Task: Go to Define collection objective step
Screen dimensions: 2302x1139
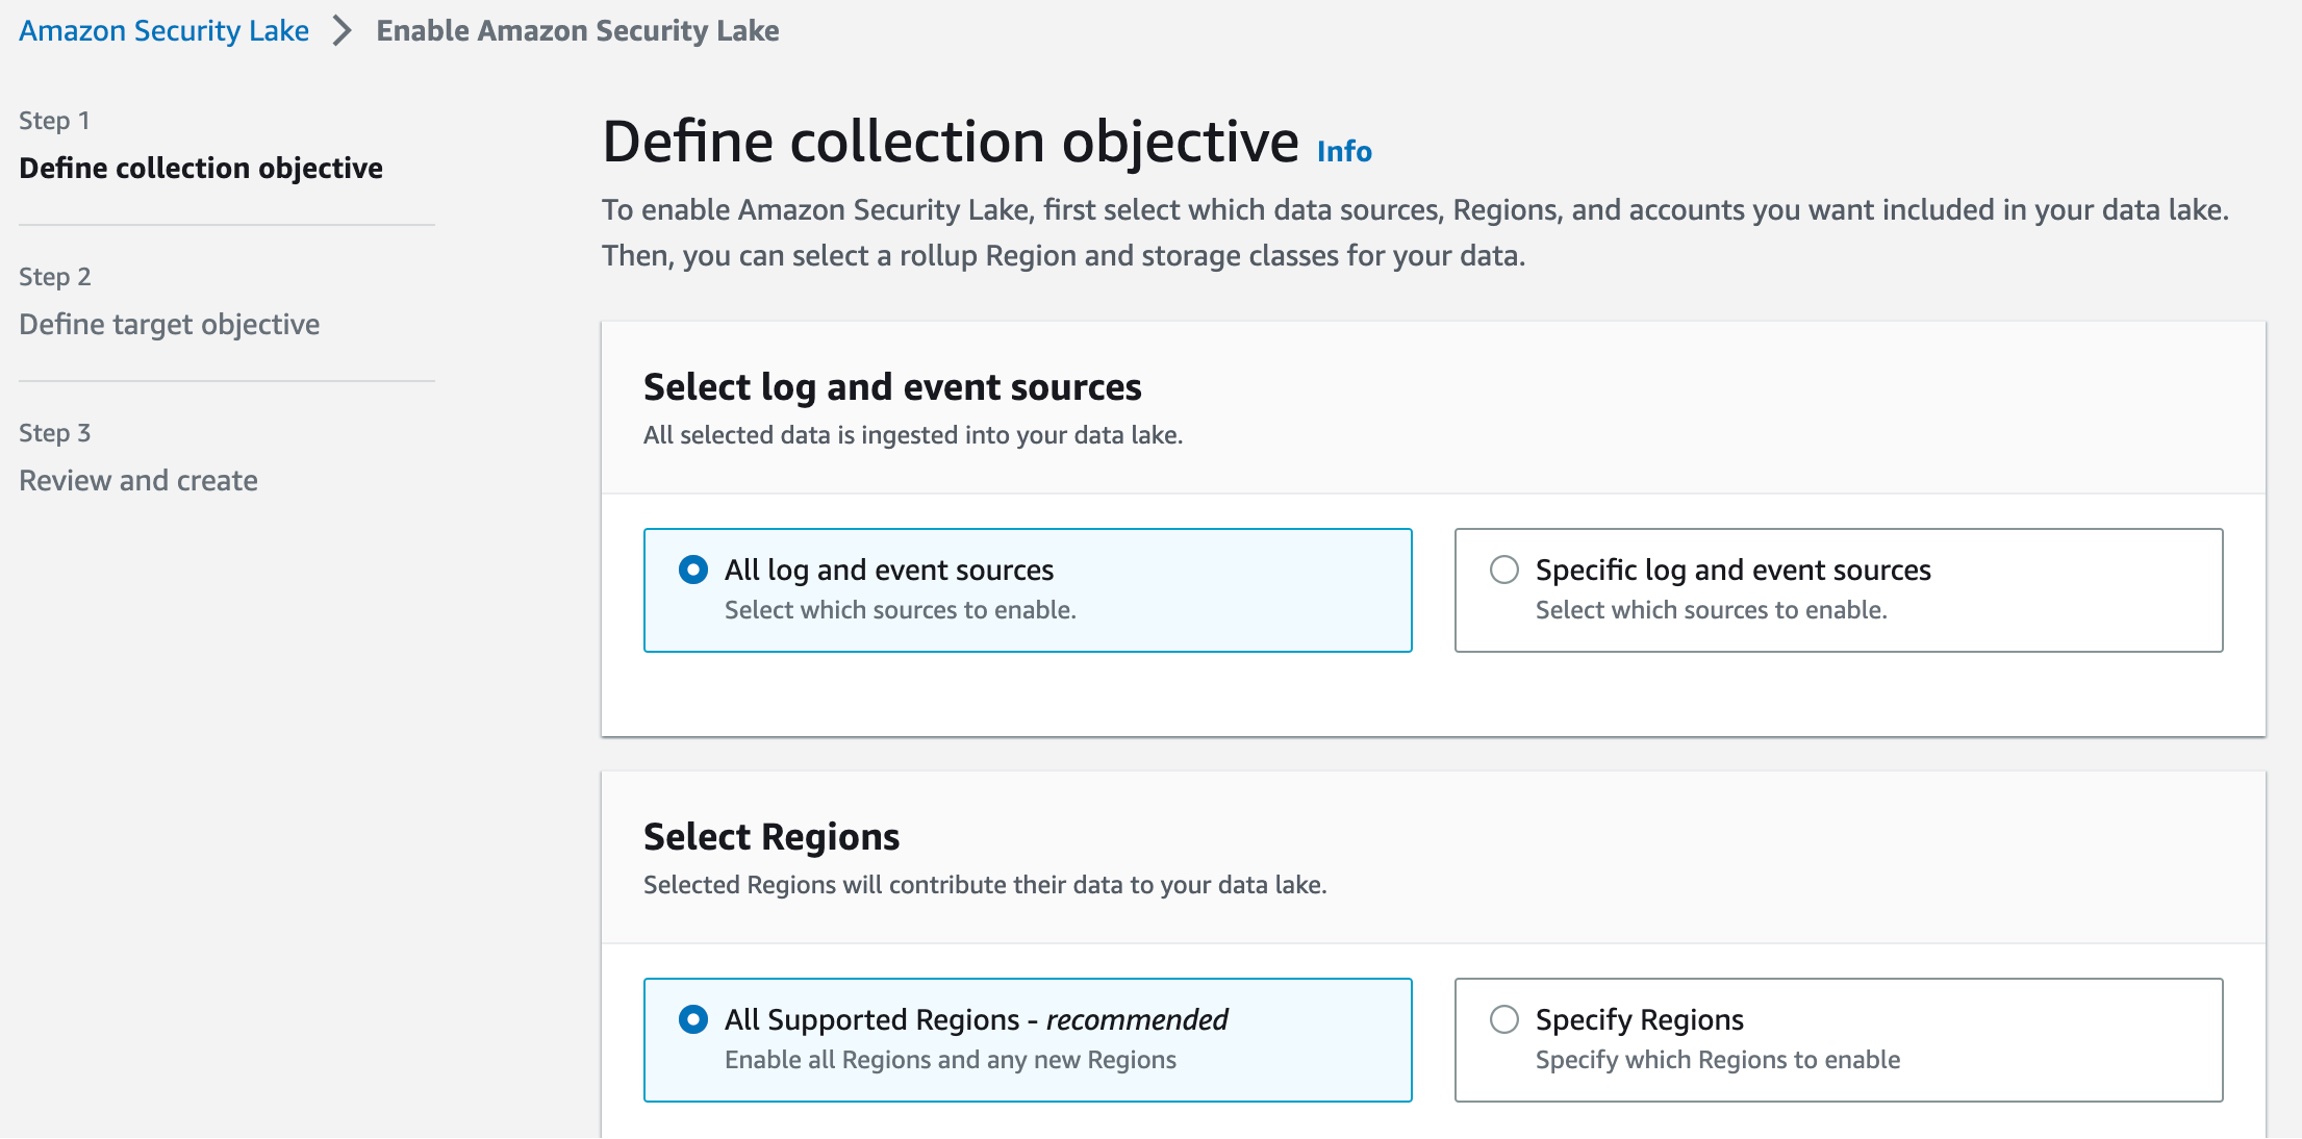Action: pyautogui.click(x=201, y=168)
